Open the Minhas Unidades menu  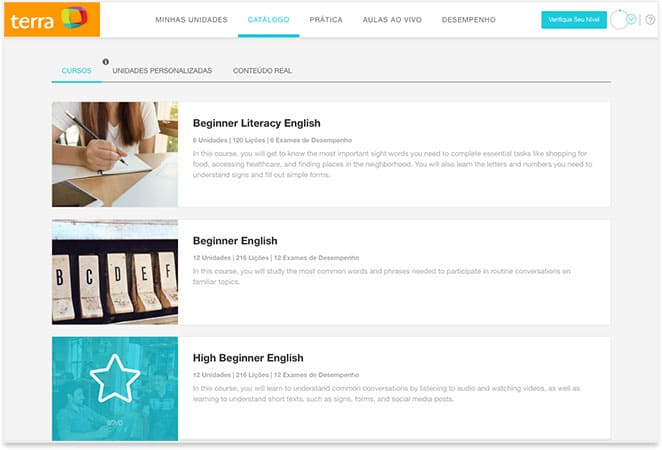191,20
